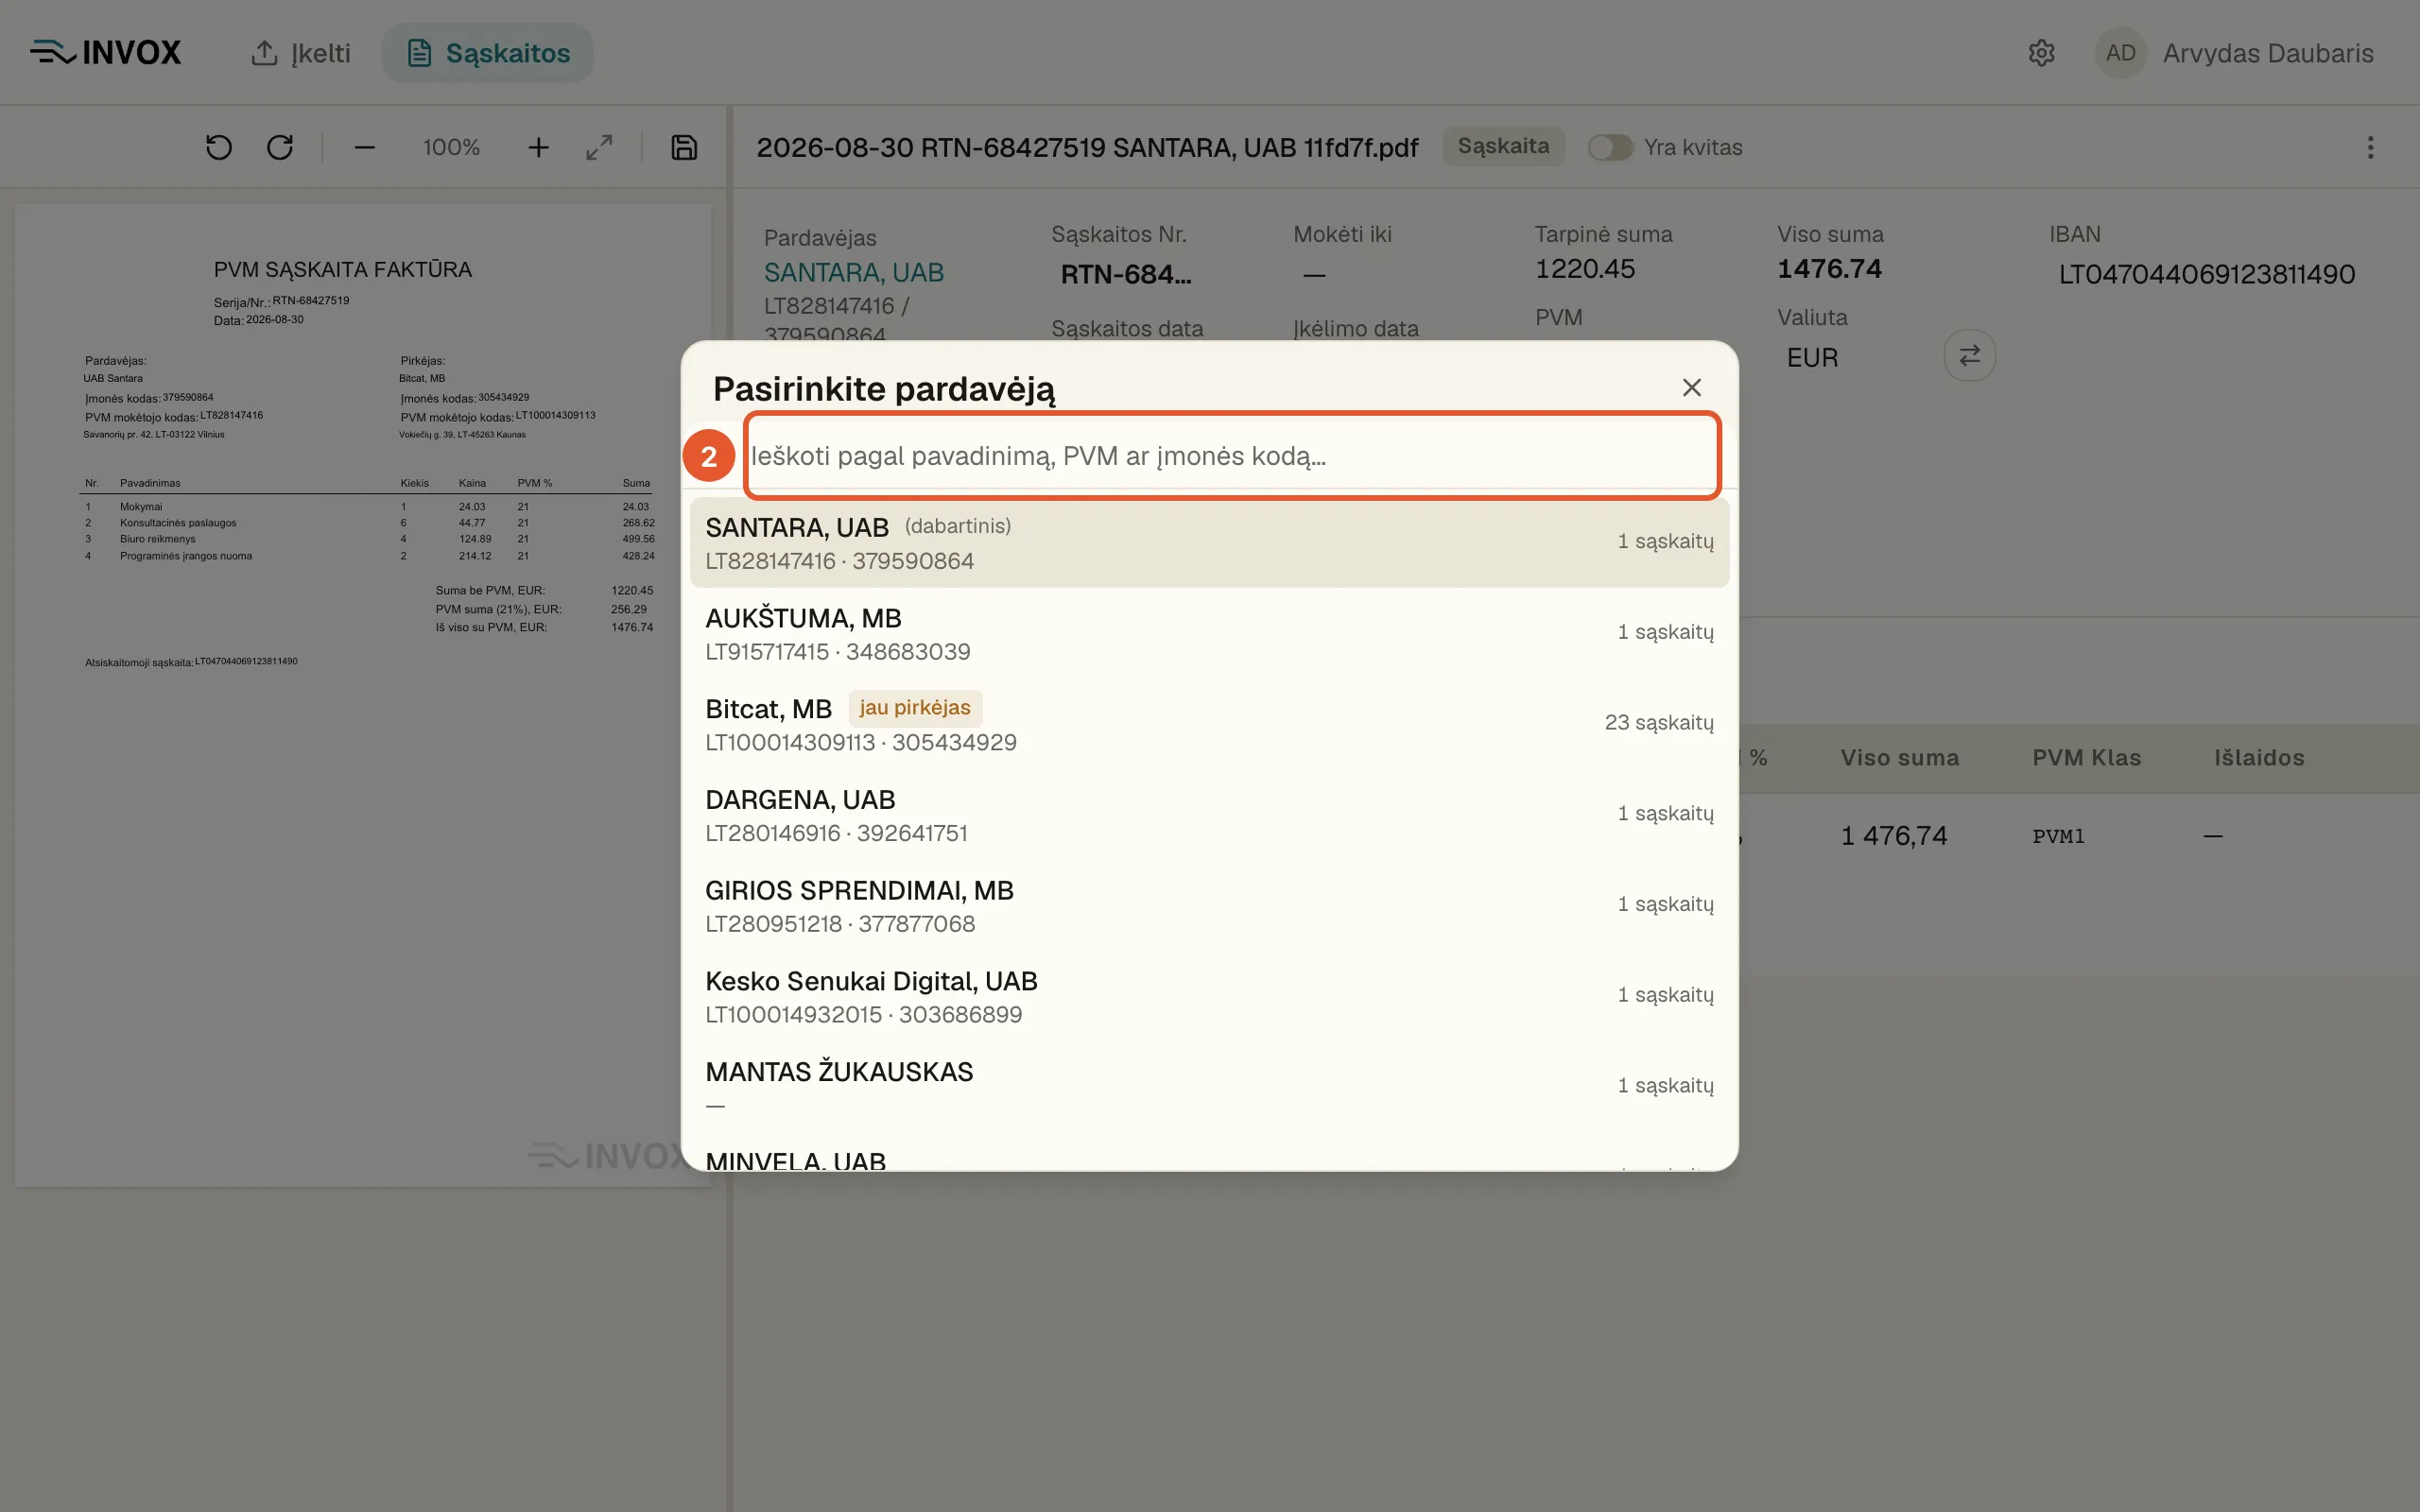The height and width of the screenshot is (1512, 2420).
Task: Select DARGENA, UAB seller row
Action: tap(1209, 815)
